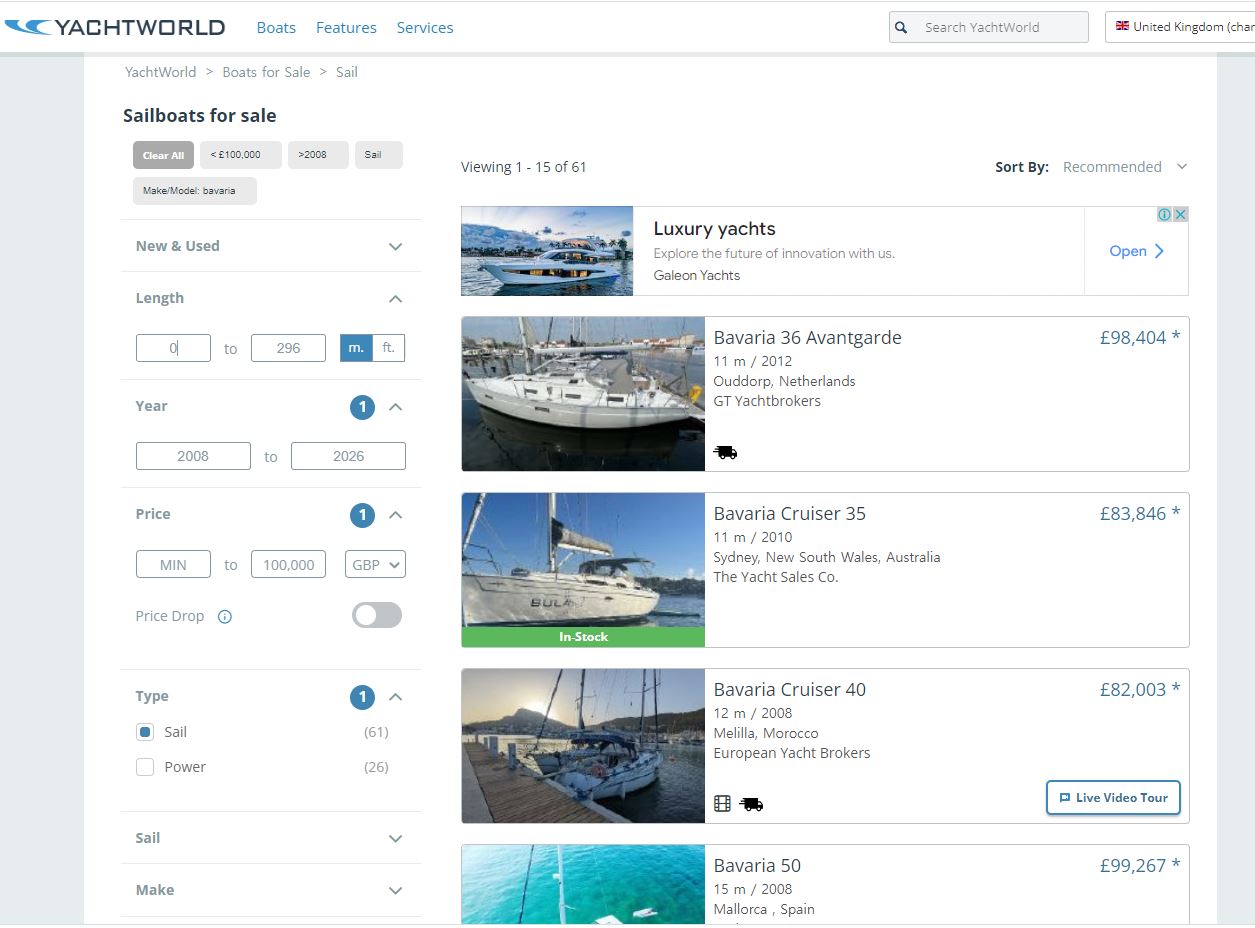
Task: Click the Sail breadcrumb
Action: tap(347, 72)
